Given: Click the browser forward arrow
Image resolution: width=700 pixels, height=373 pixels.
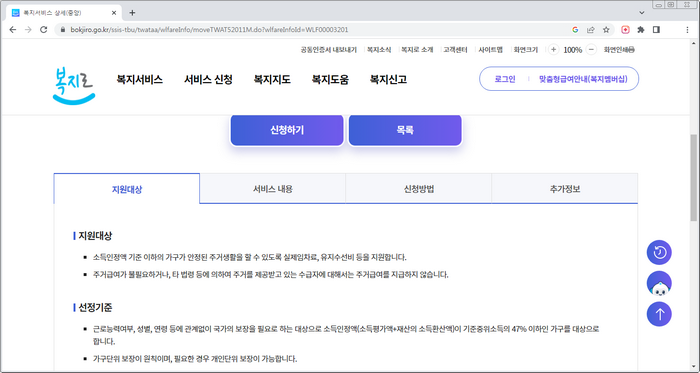Looking at the screenshot, I should pos(28,30).
